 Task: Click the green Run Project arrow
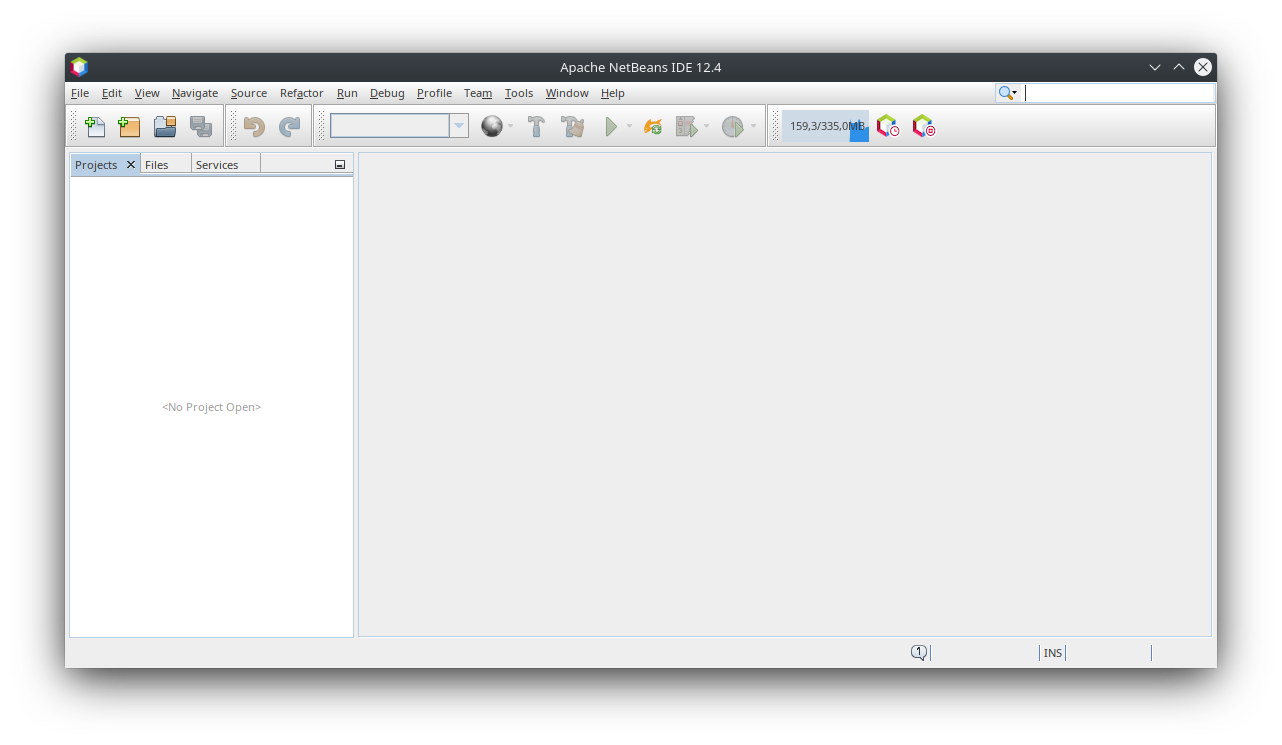[x=610, y=127]
